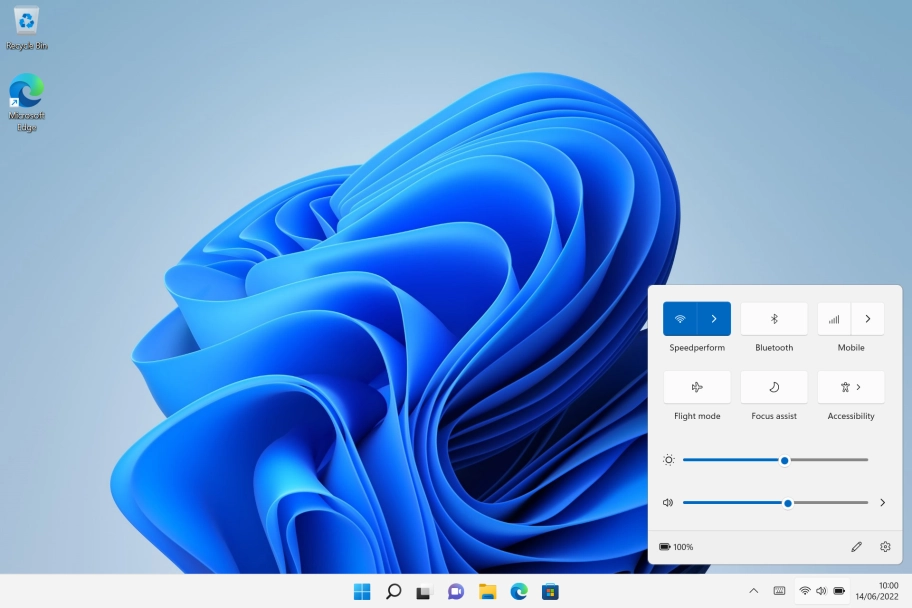This screenshot has height=608, width=912.
Task: Turn on Focus assist
Action: click(773, 387)
